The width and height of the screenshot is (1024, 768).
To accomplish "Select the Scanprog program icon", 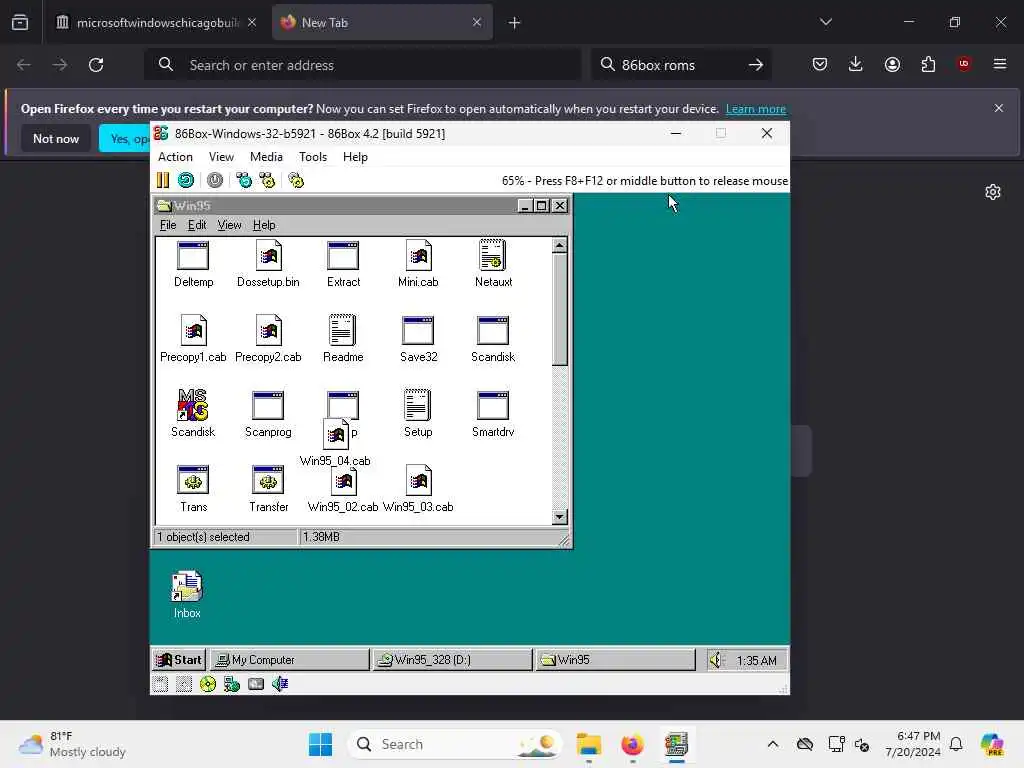I will pyautogui.click(x=268, y=413).
